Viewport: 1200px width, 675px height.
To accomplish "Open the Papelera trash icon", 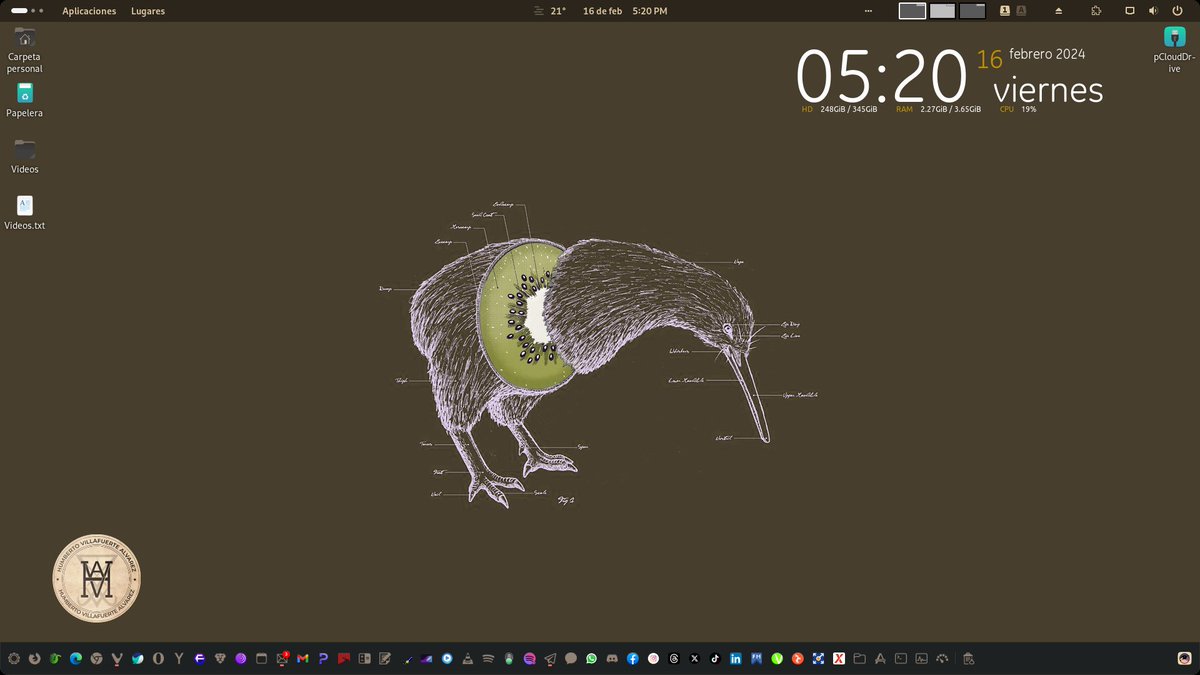I will click(25, 101).
